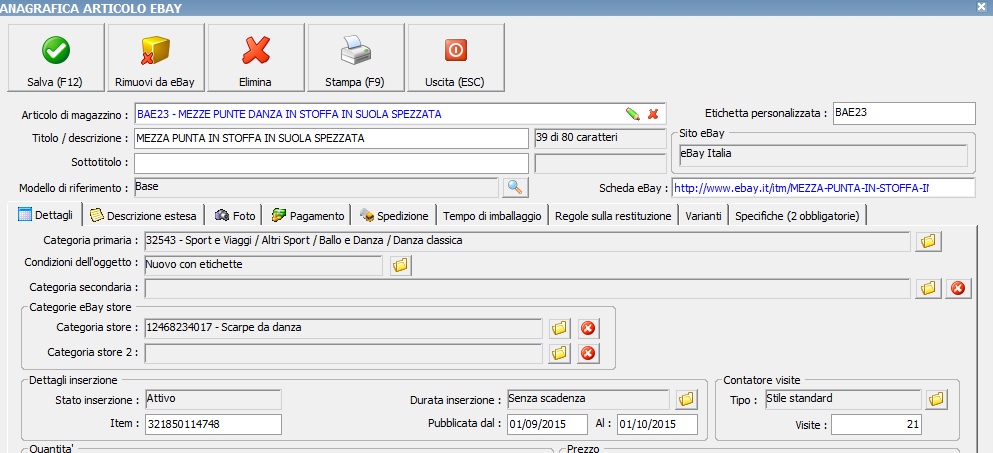Click 'Senza scadenza' duration field
993x453 pixels.
pos(588,400)
